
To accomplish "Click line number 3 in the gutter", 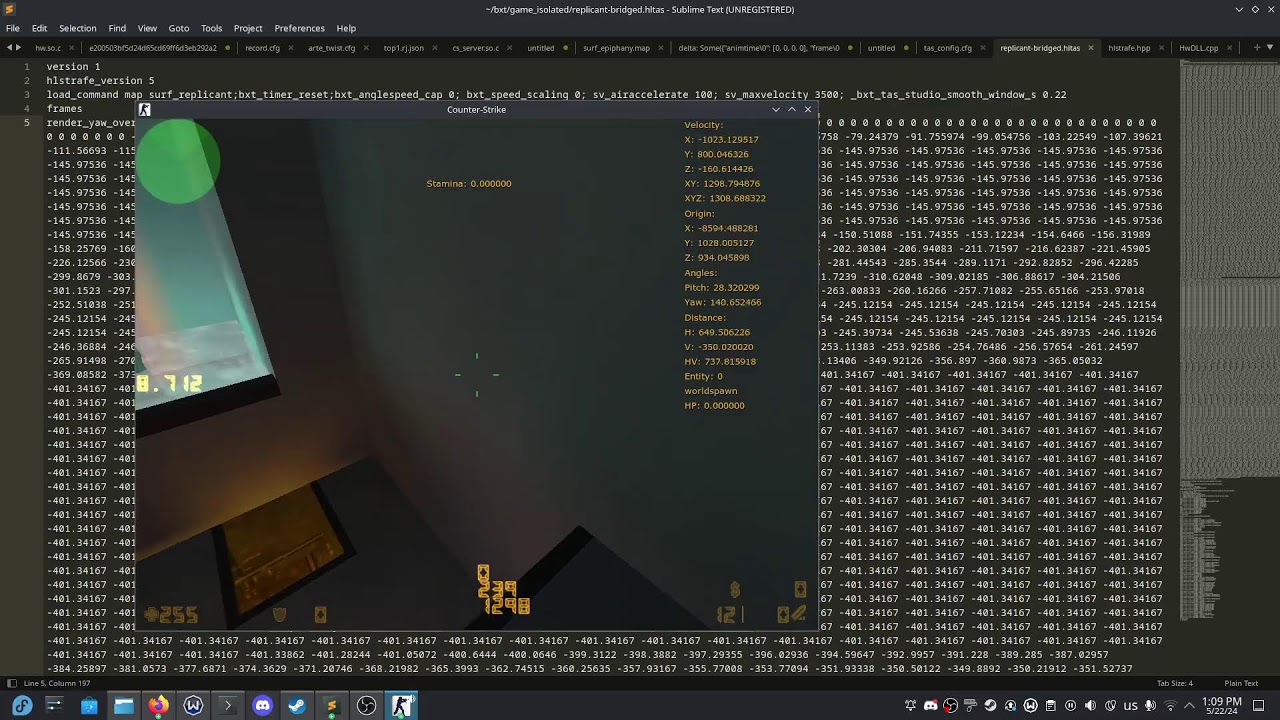I will pos(28,94).
